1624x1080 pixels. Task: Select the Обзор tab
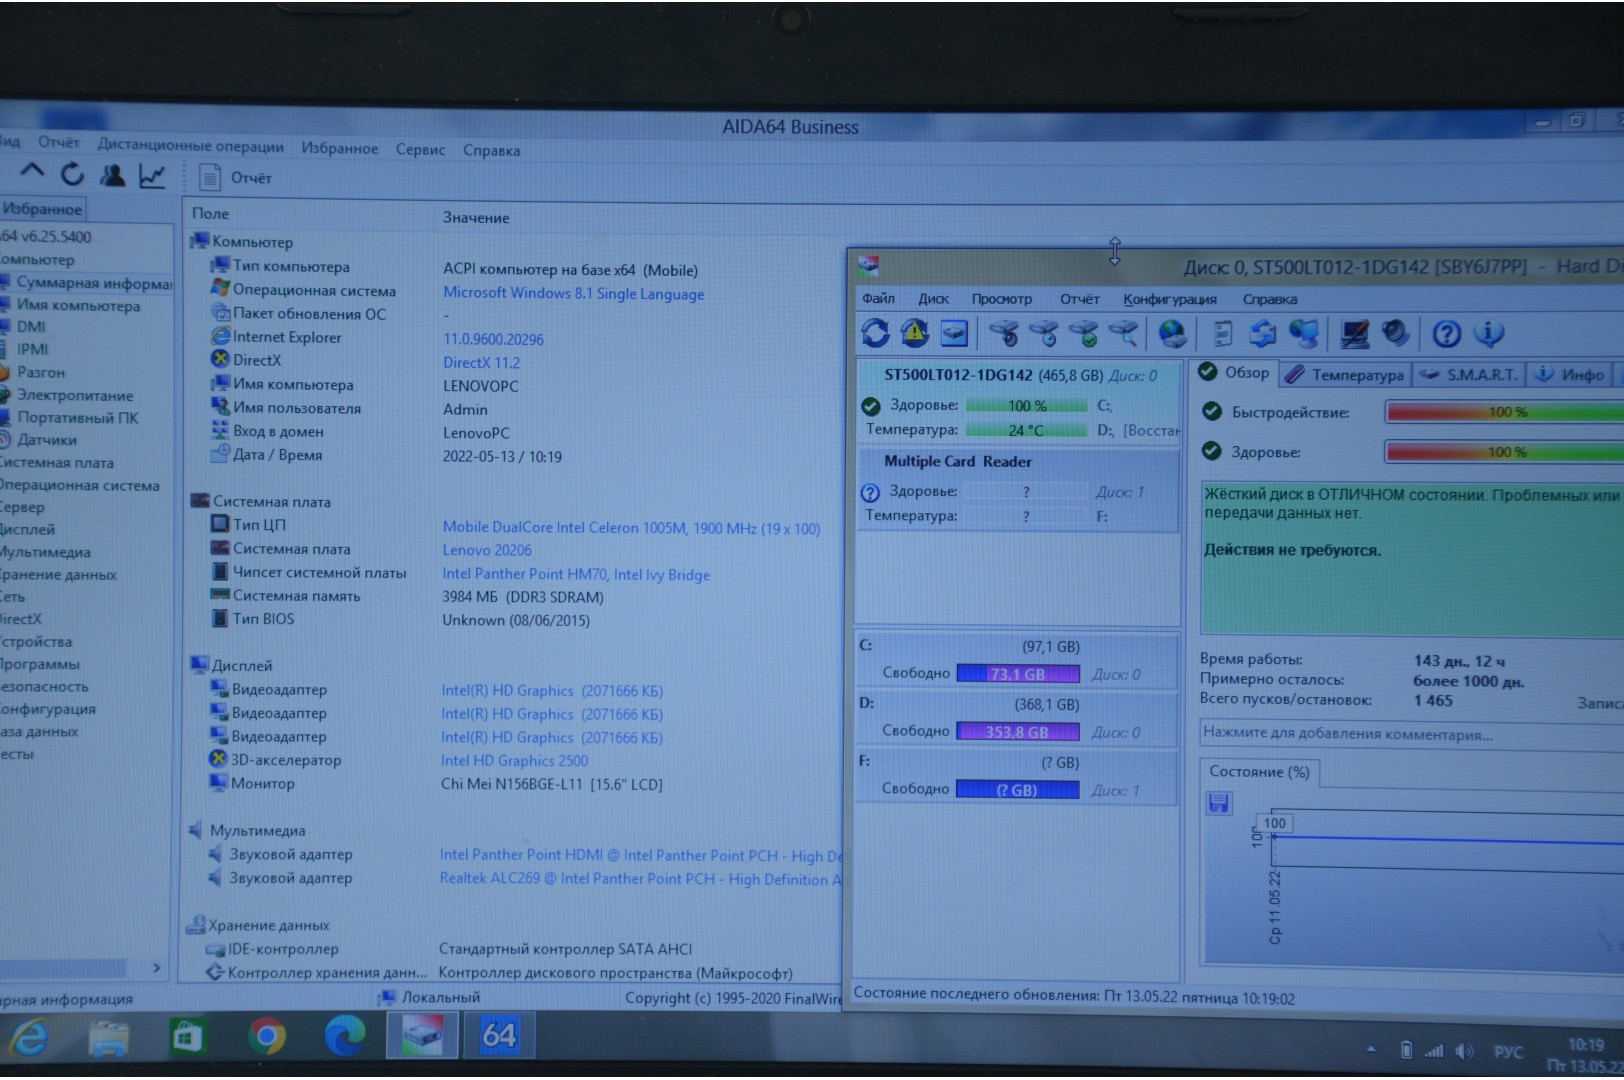coord(1234,372)
